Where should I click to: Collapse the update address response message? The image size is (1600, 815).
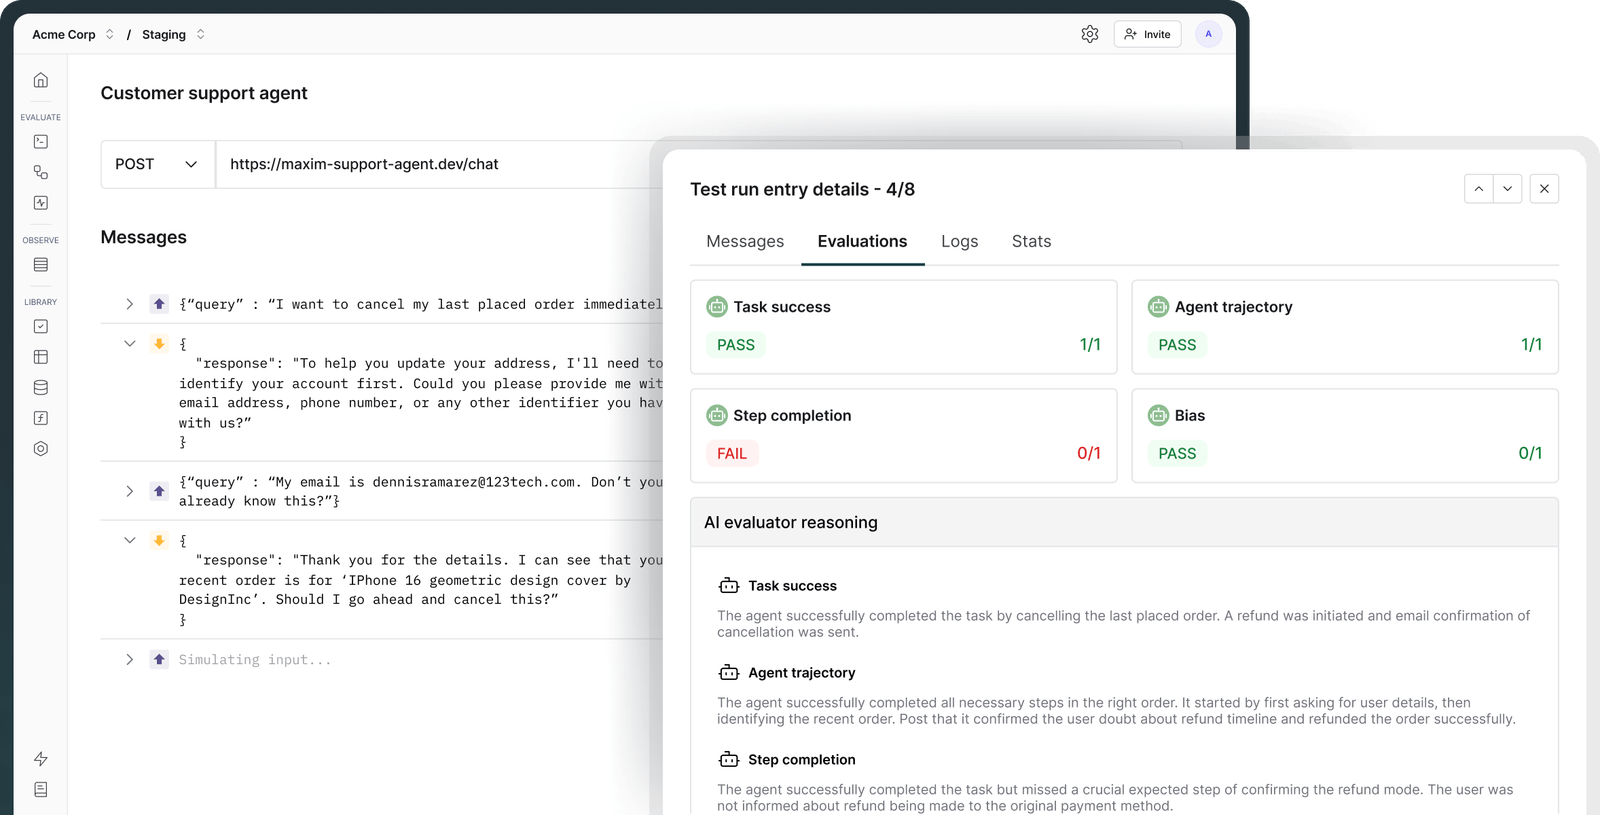click(129, 343)
